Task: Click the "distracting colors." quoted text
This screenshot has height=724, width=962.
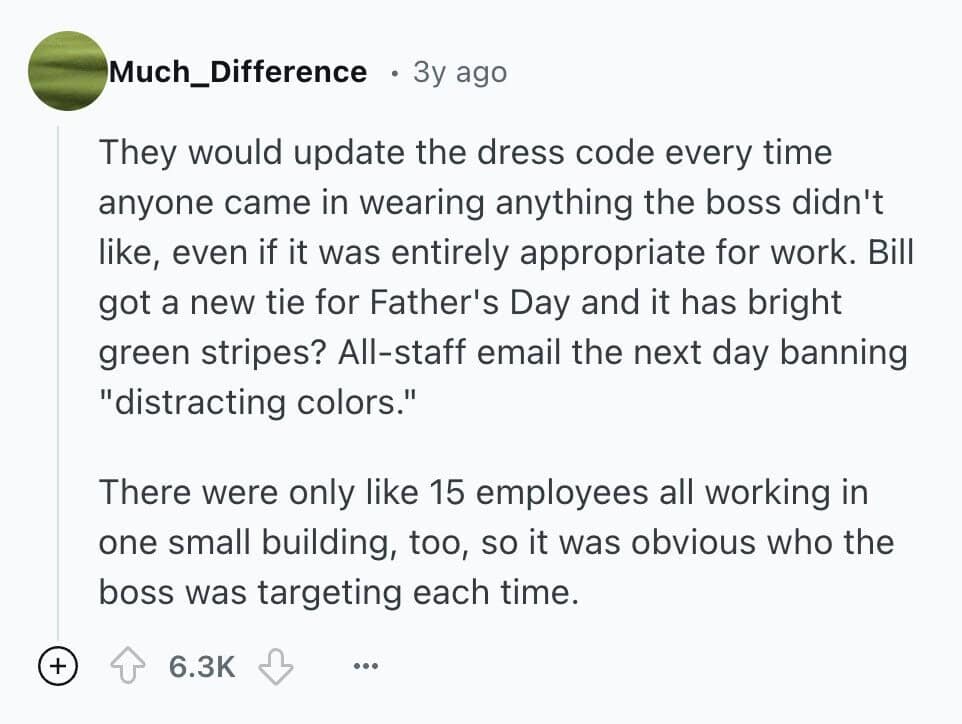Action: tap(247, 402)
